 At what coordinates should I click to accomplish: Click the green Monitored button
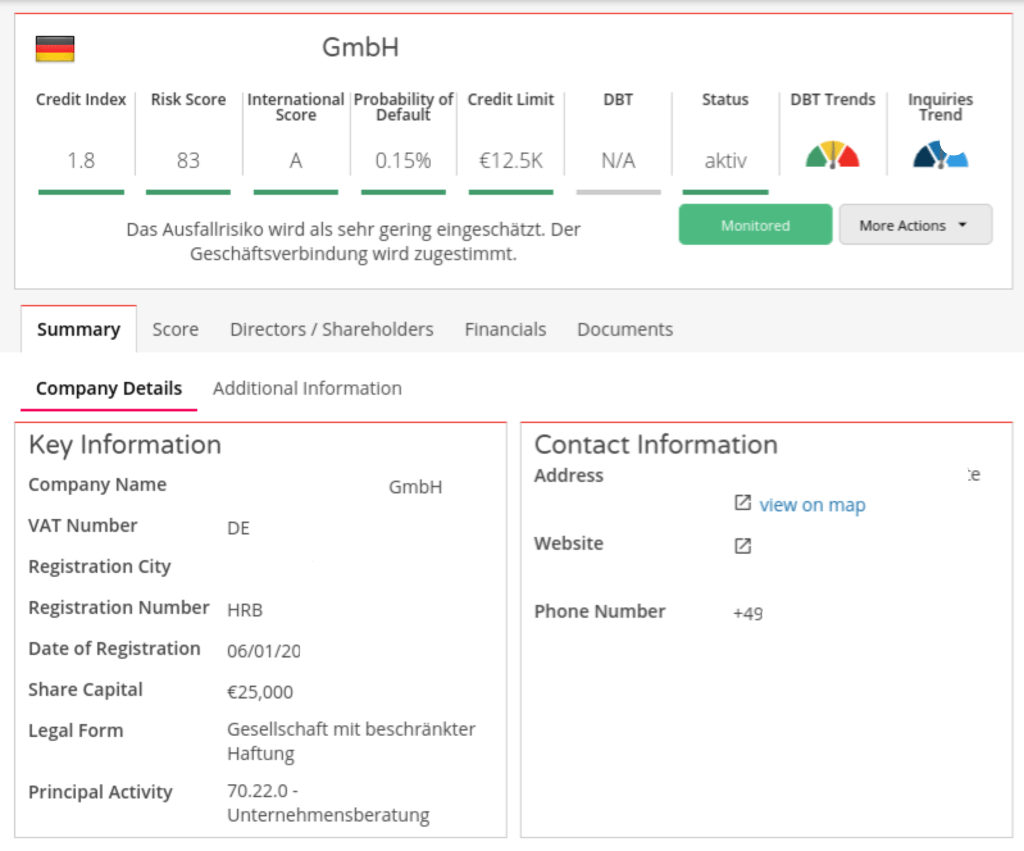755,225
